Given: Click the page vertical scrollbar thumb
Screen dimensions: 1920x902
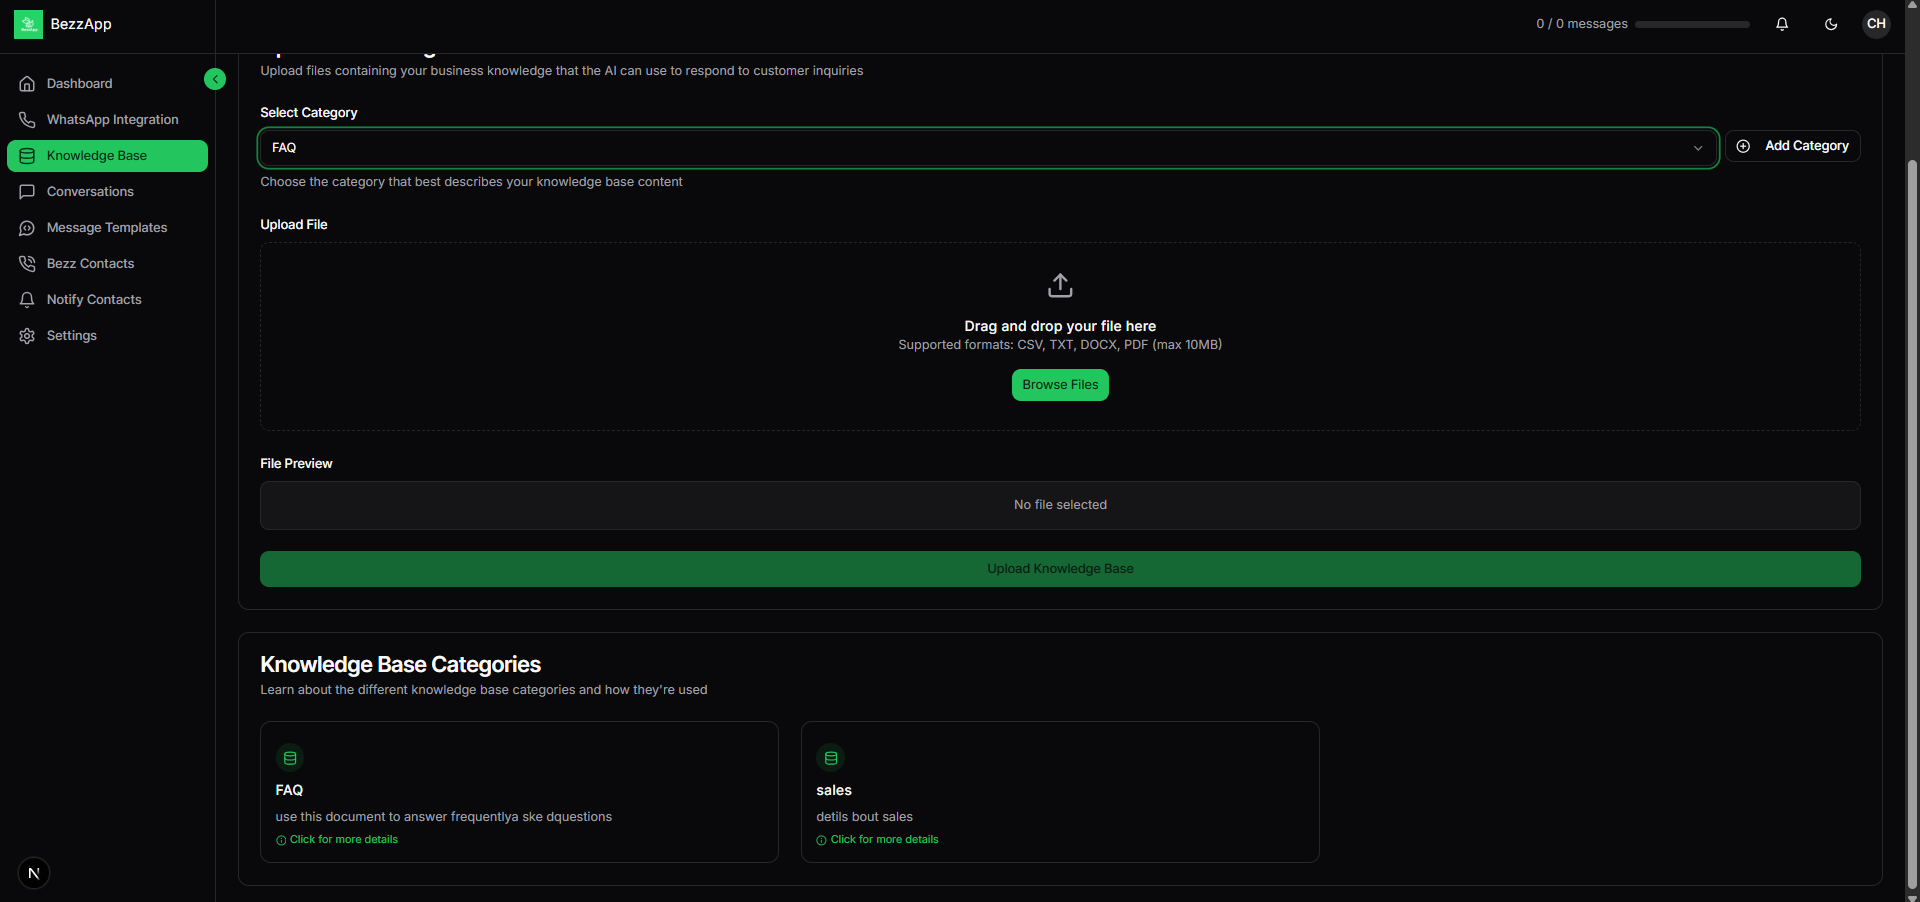Looking at the screenshot, I should pyautogui.click(x=1912, y=524).
